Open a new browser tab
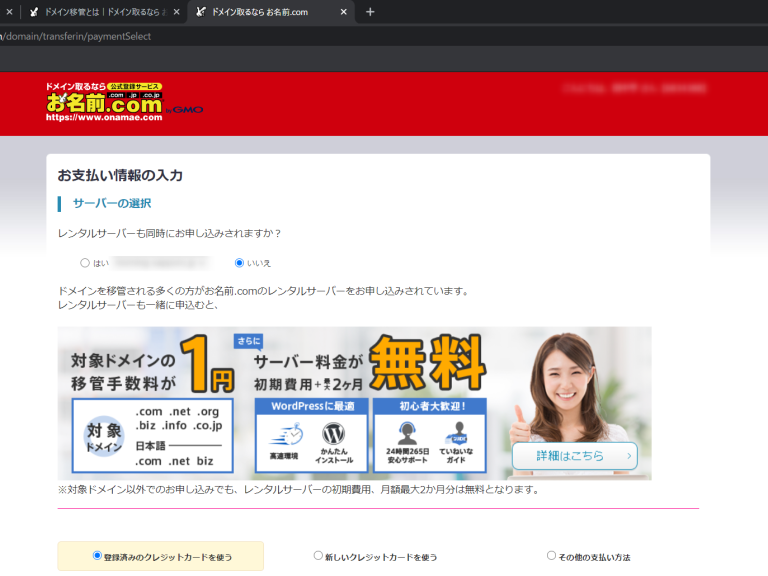Image resolution: width=768 pixels, height=576 pixels. (x=370, y=12)
